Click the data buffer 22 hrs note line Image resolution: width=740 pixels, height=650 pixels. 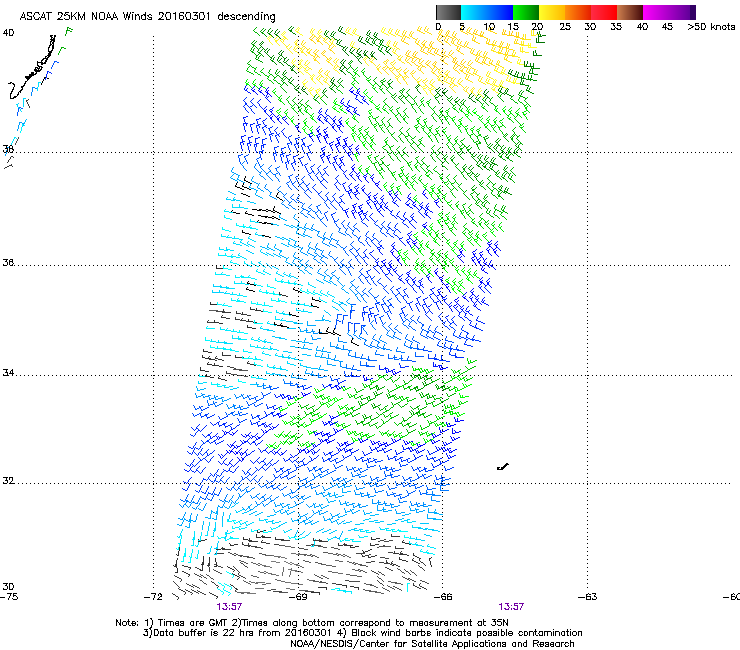tap(362, 633)
